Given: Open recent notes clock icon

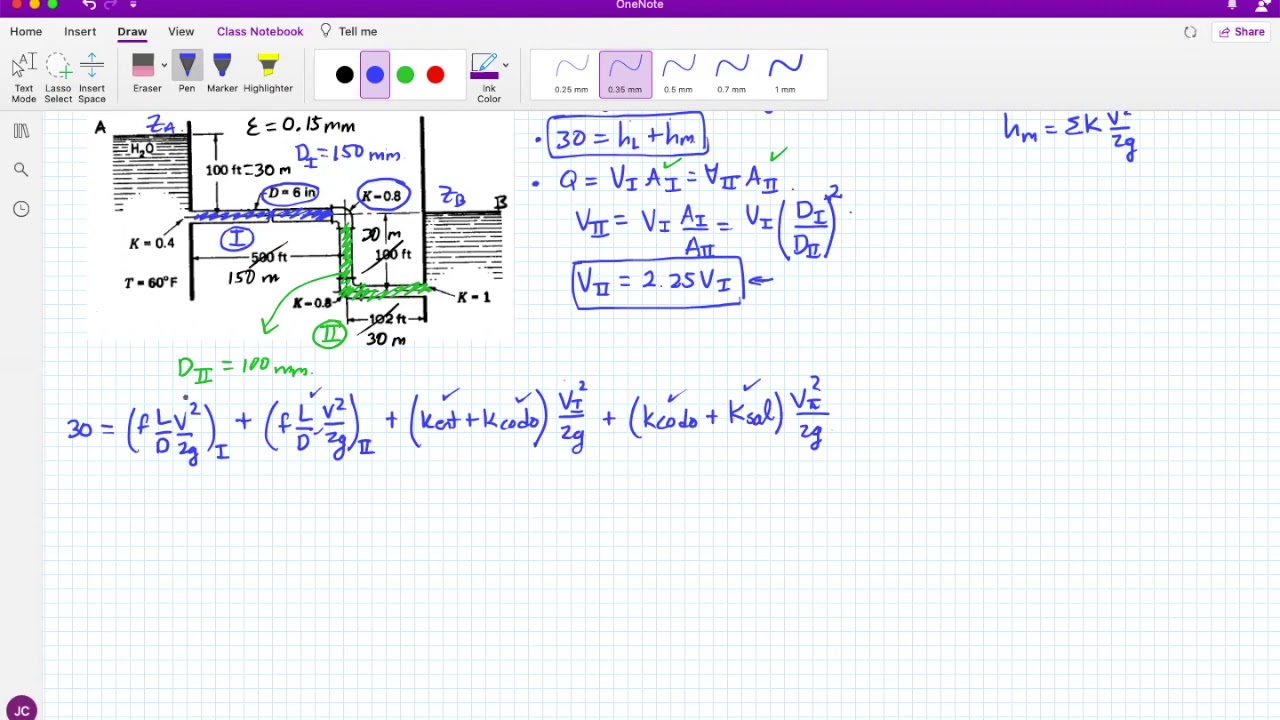Looking at the screenshot, I should coord(21,209).
